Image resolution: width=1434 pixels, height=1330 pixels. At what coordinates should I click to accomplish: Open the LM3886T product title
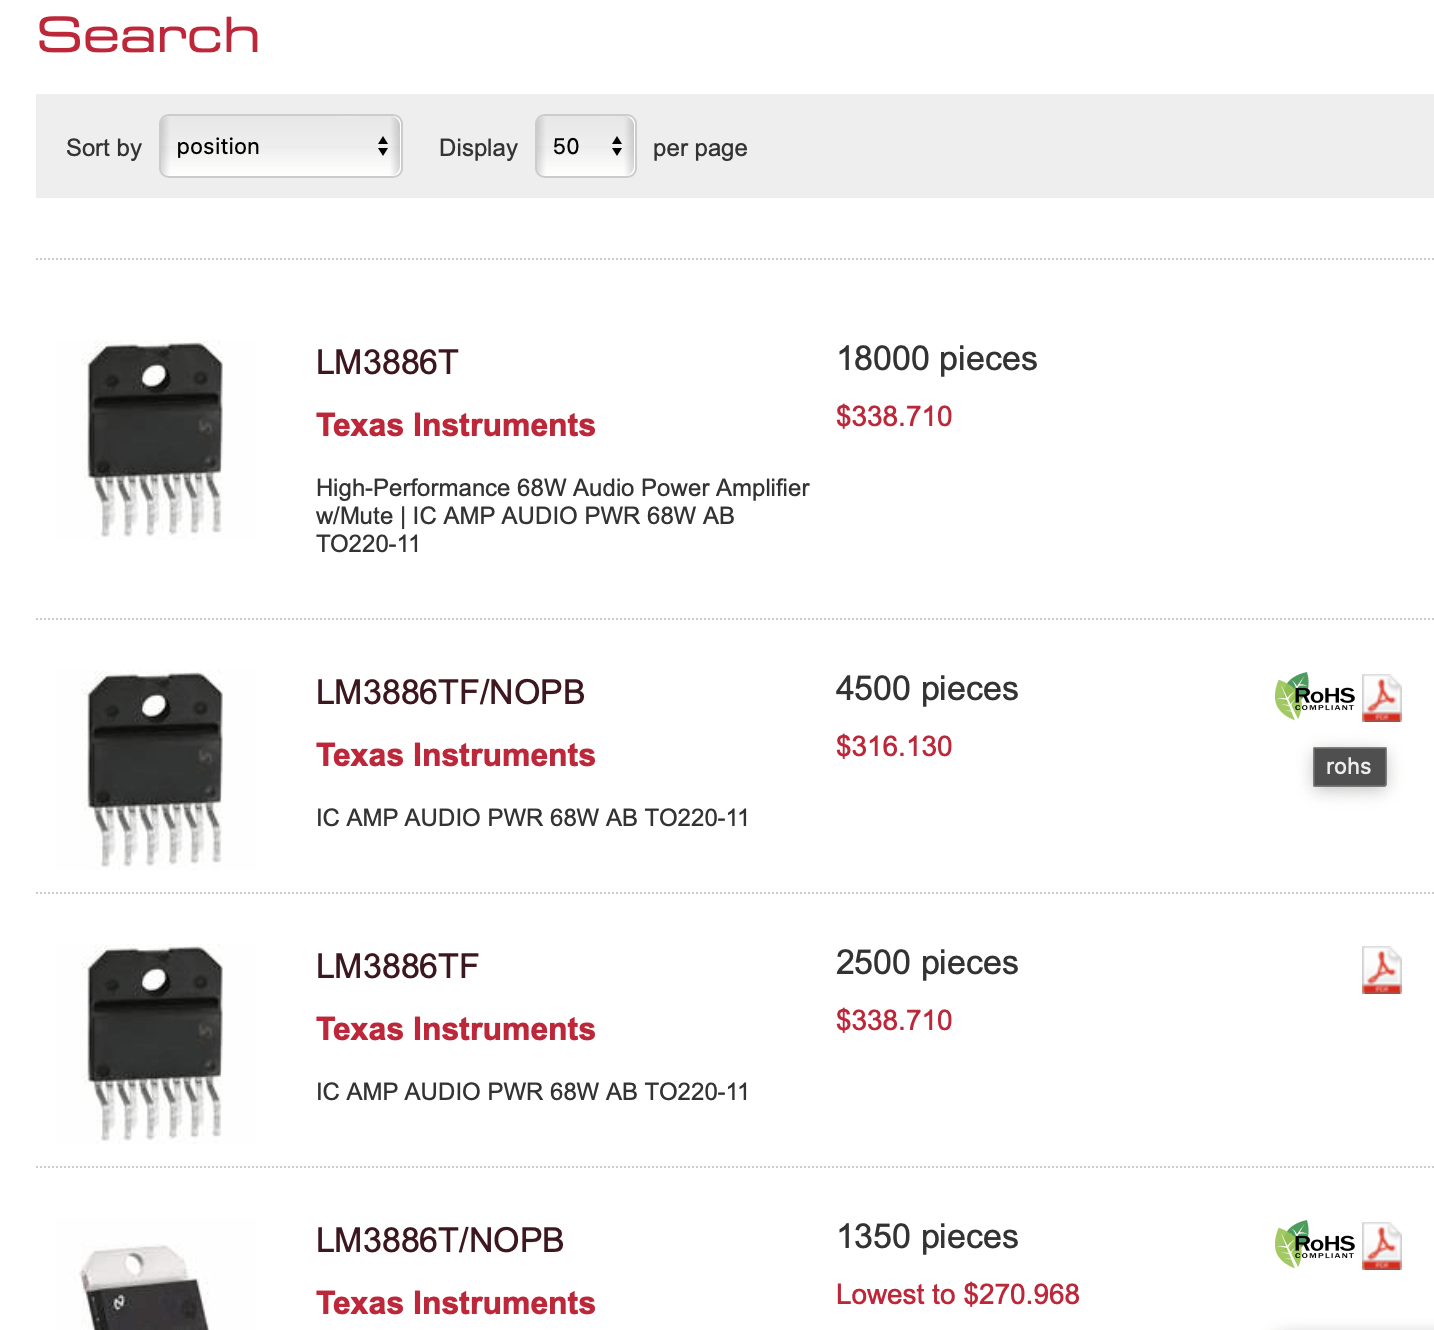coord(387,362)
